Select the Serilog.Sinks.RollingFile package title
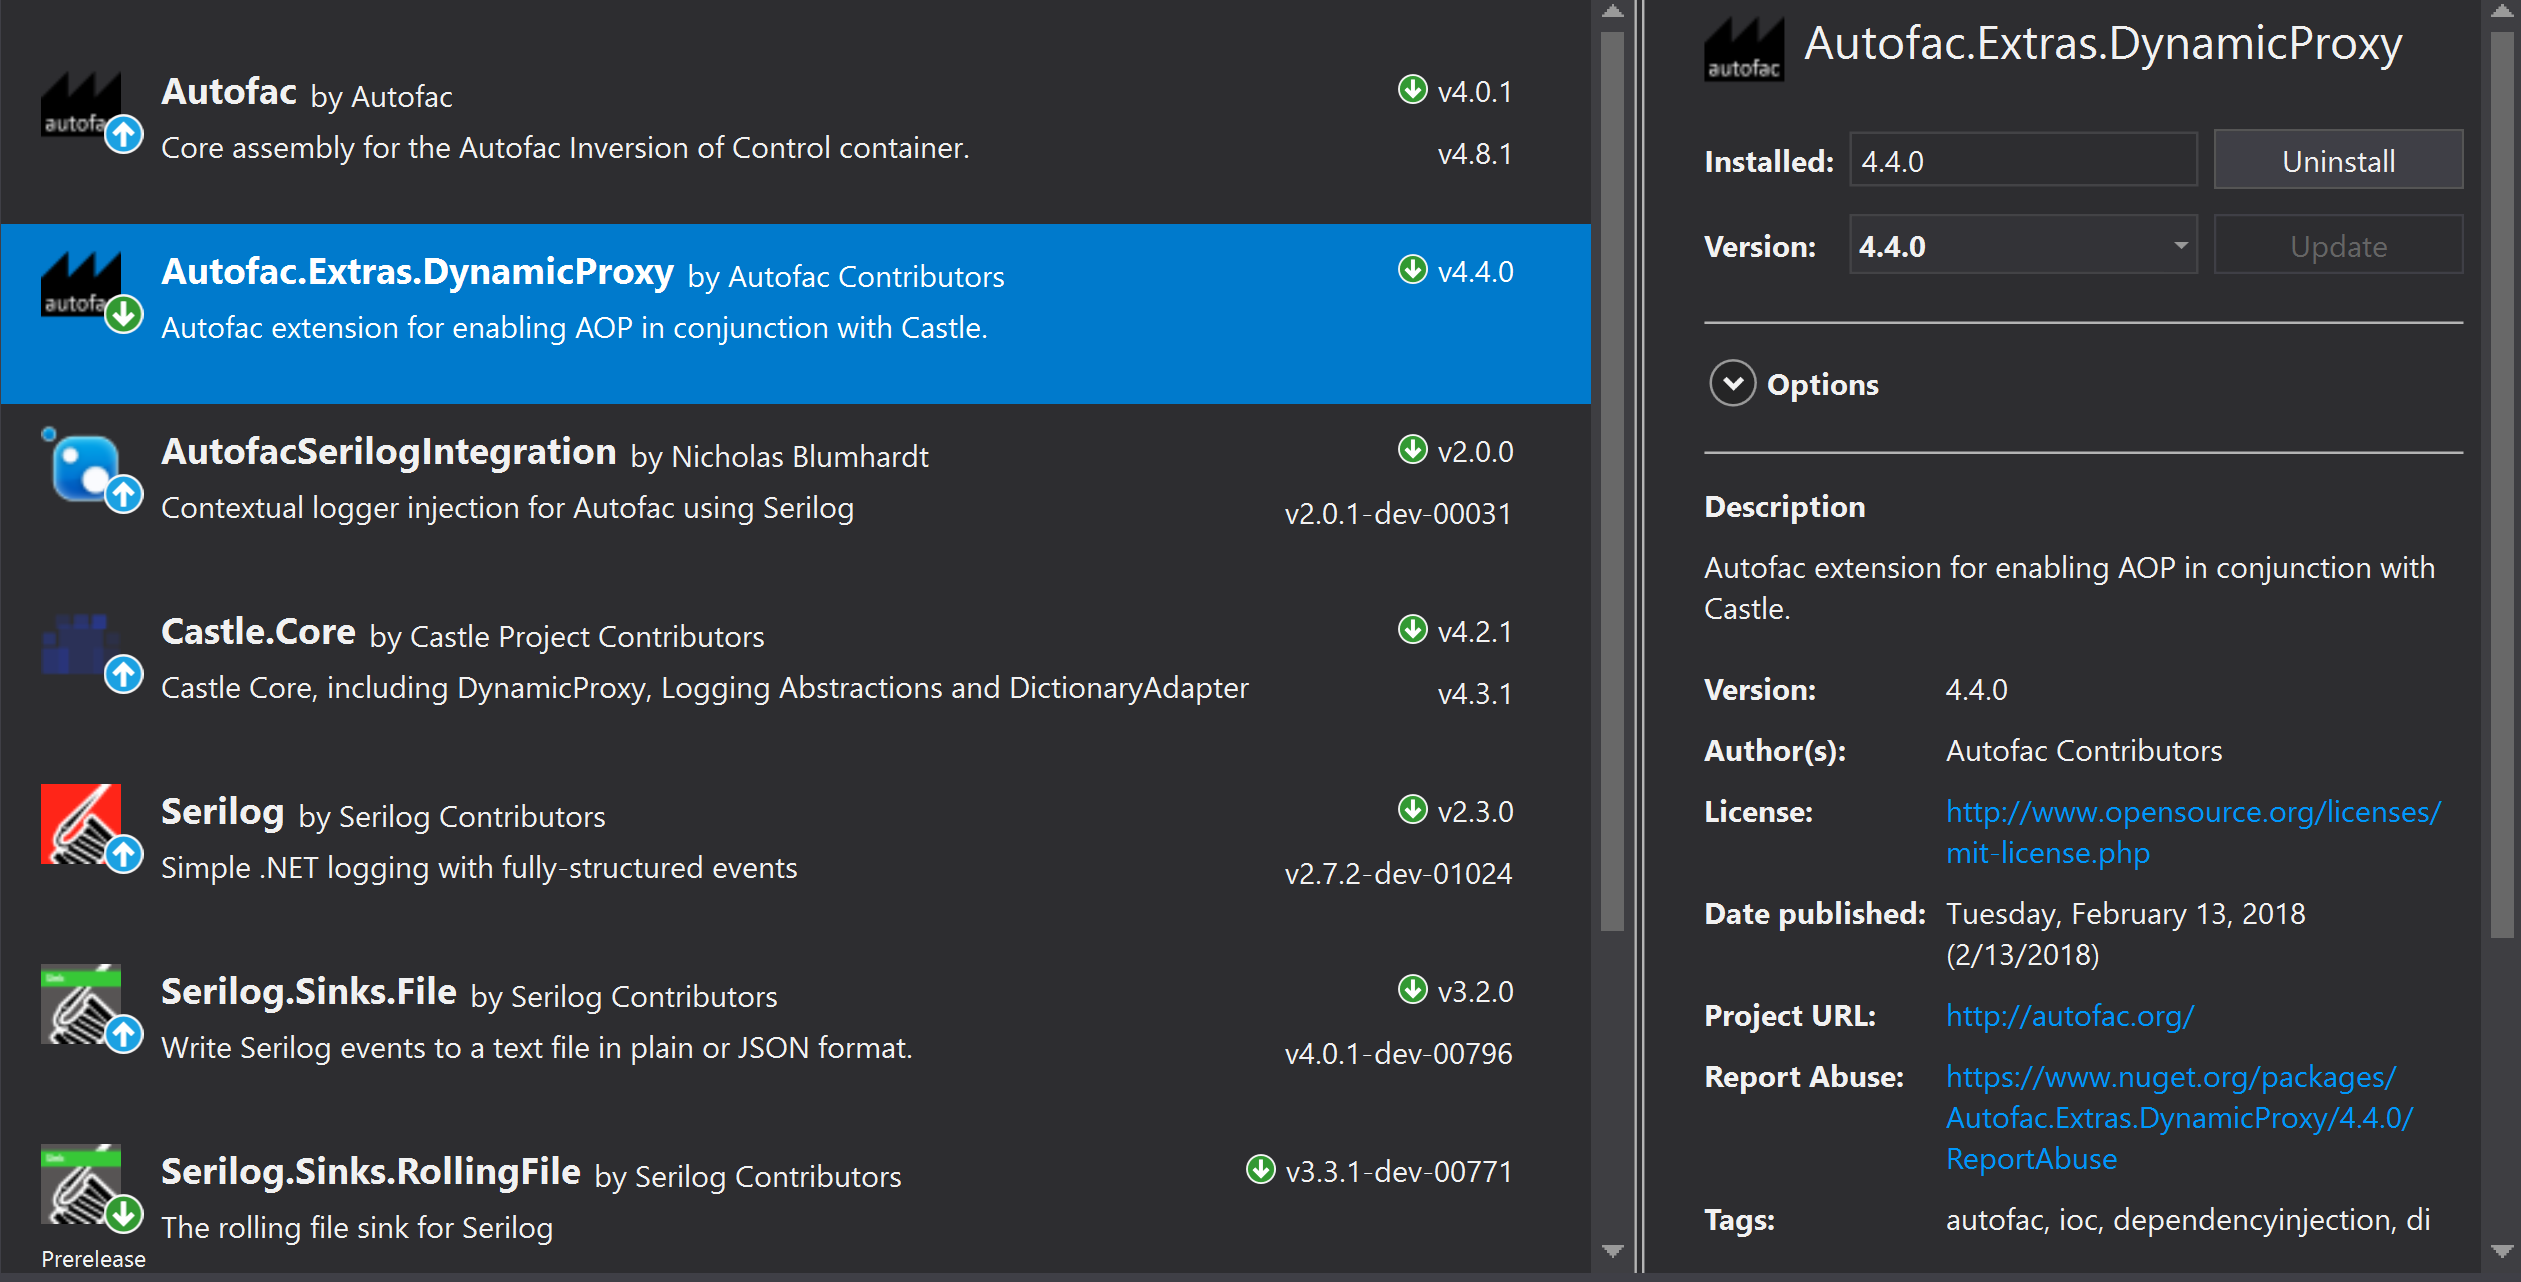The height and width of the screenshot is (1282, 2521). point(371,1172)
